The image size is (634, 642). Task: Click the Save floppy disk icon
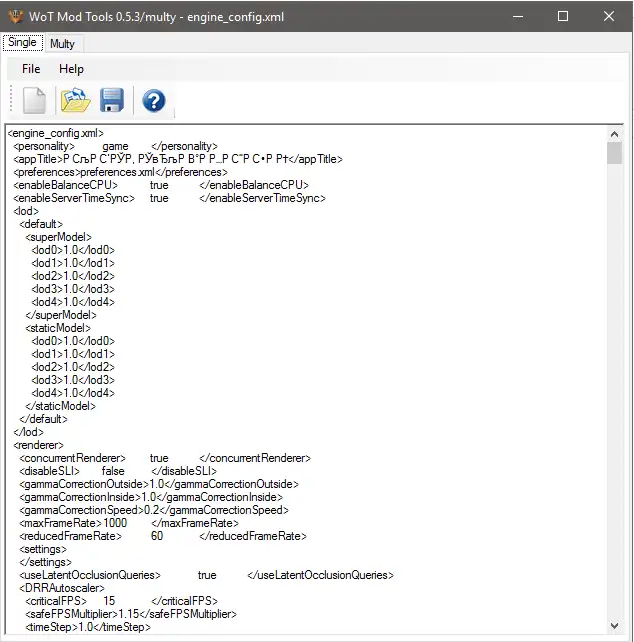[x=112, y=100]
